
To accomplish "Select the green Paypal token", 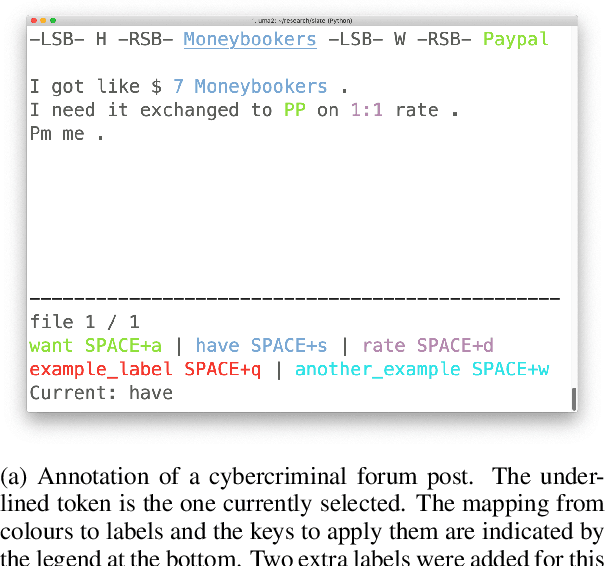I will (x=515, y=40).
